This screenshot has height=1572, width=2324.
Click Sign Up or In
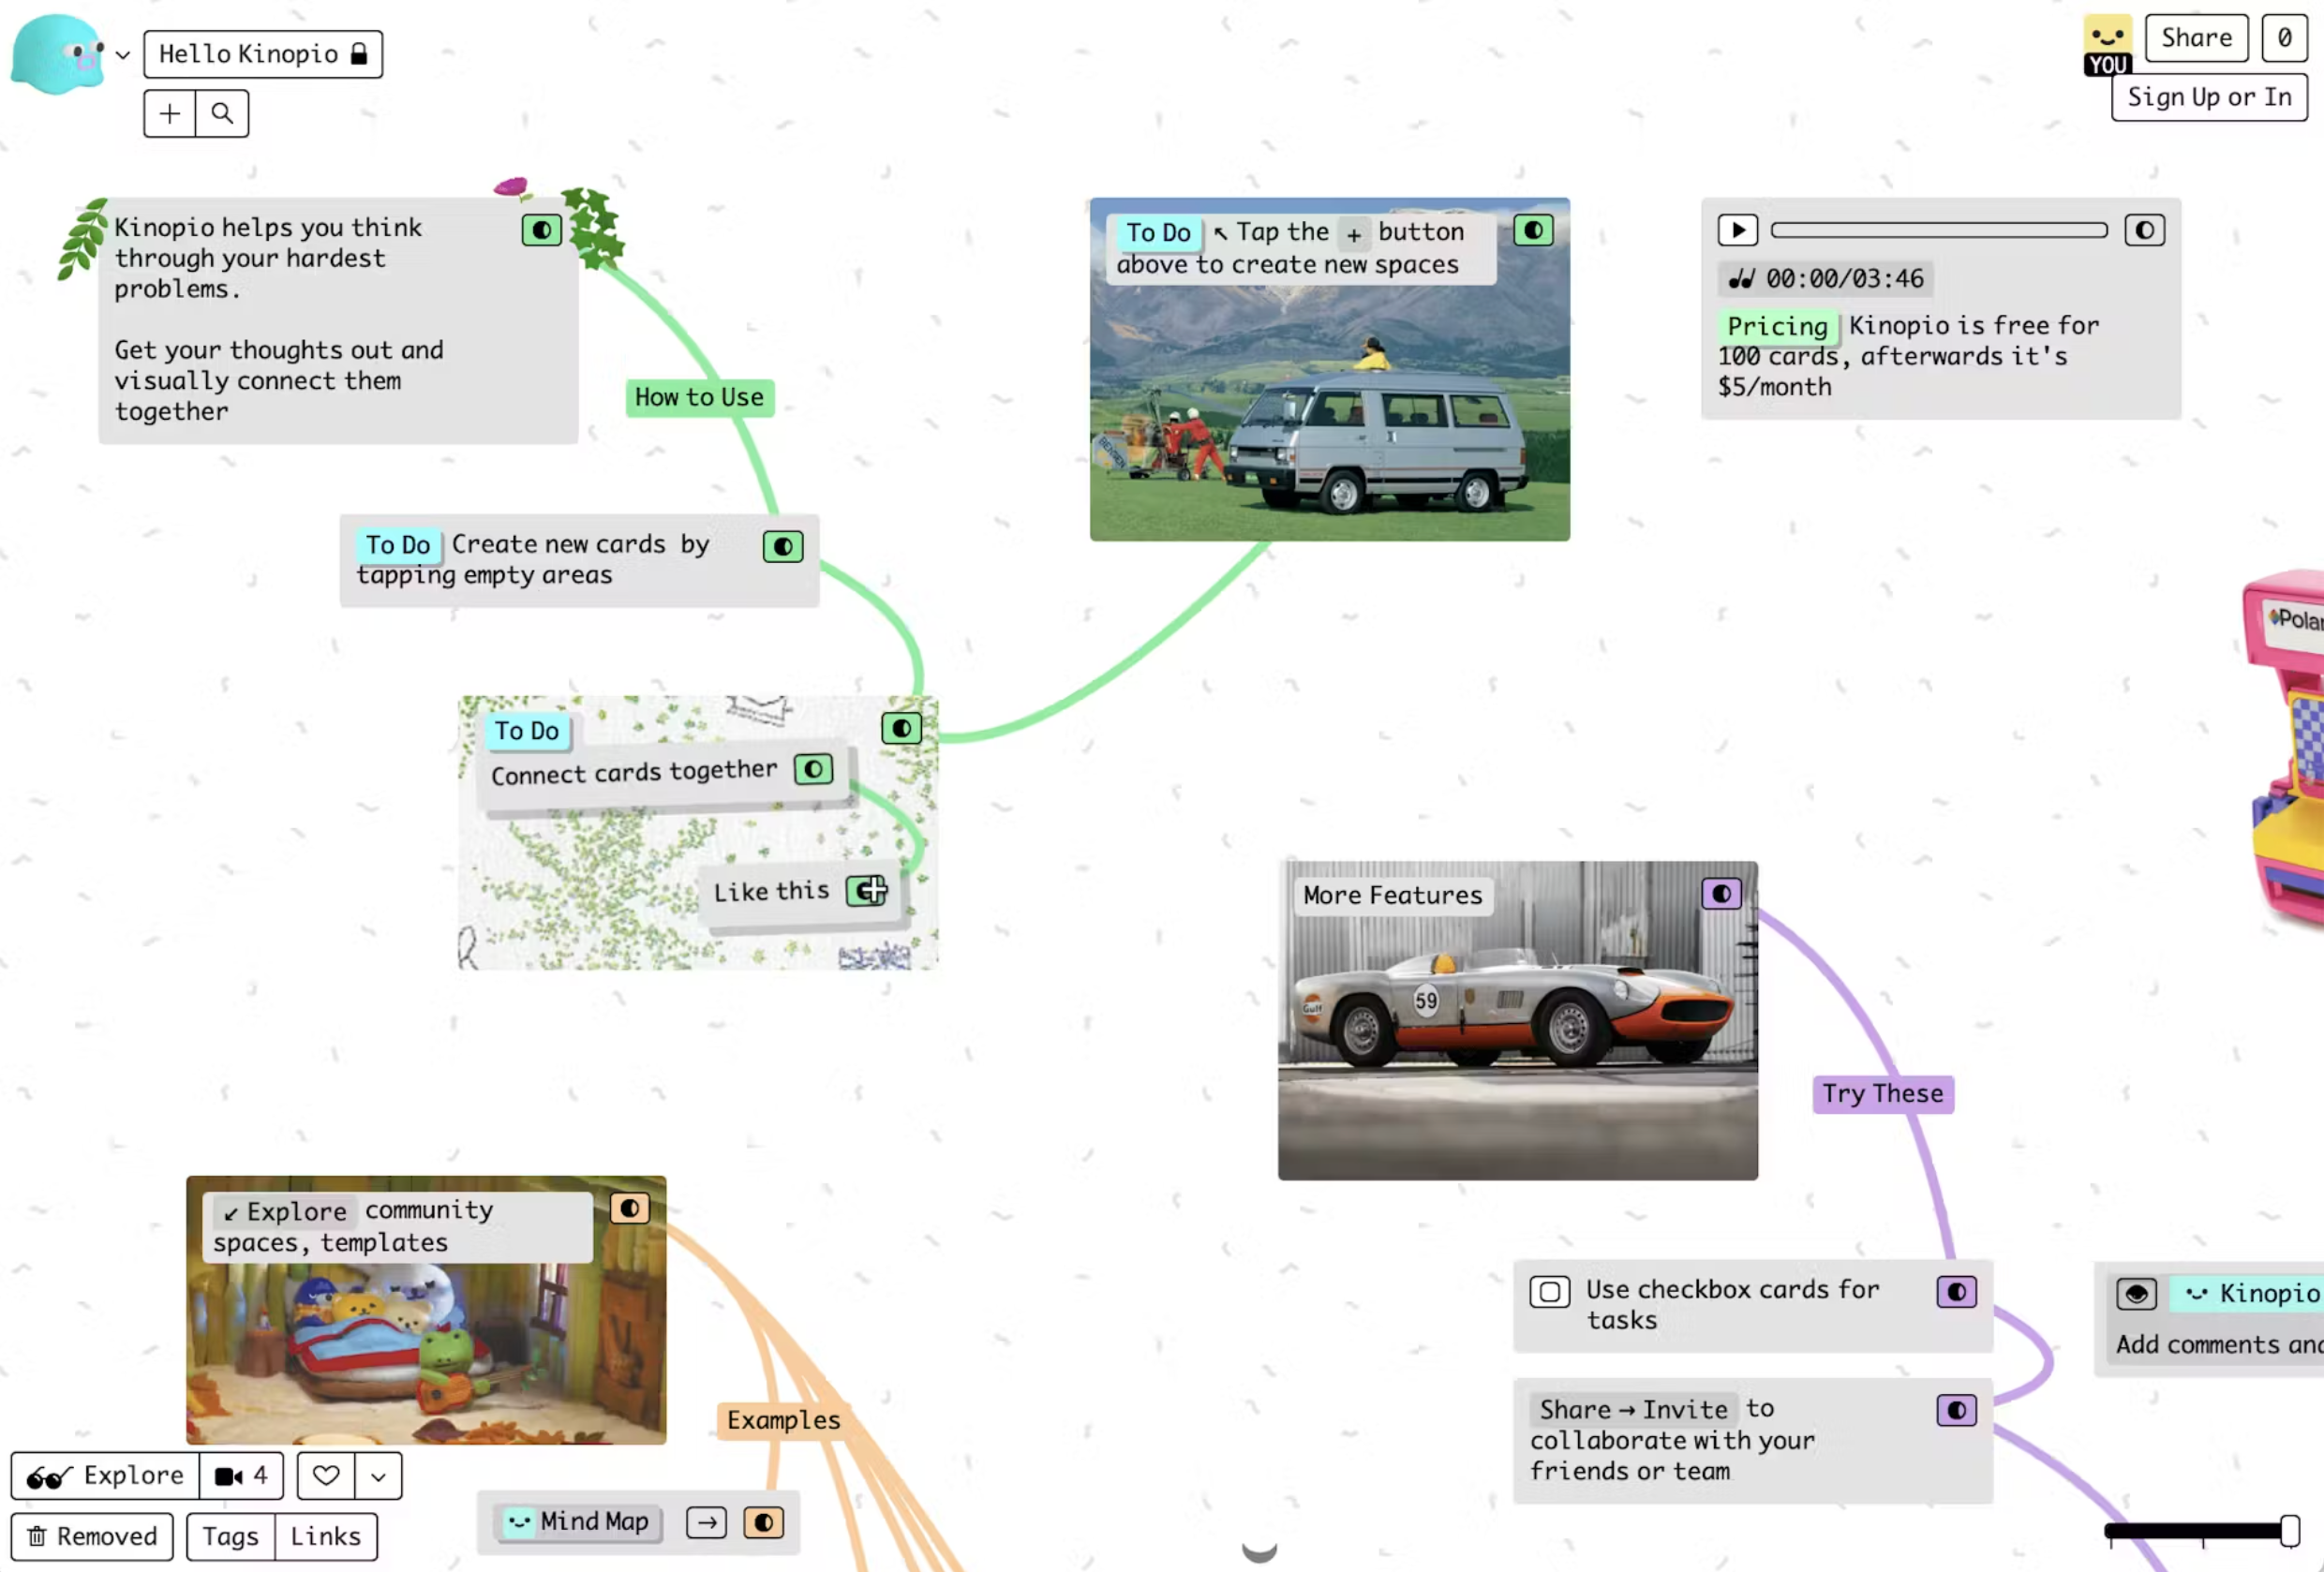[2208, 97]
